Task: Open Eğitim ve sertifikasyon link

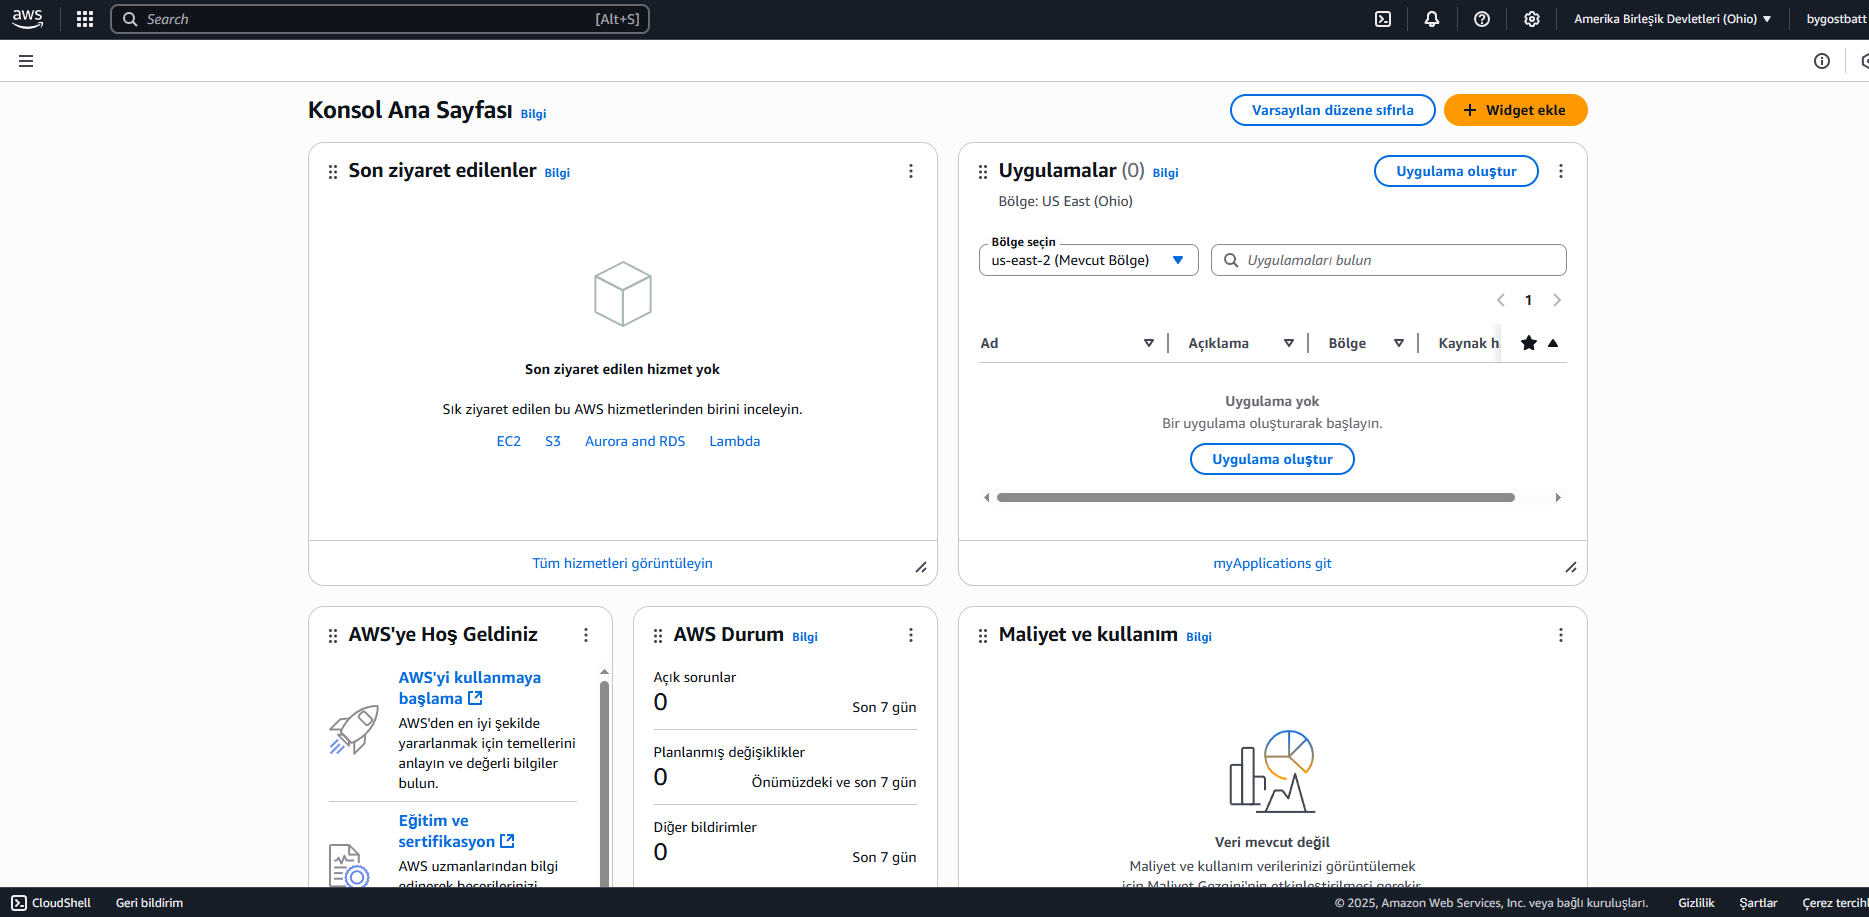Action: click(456, 831)
